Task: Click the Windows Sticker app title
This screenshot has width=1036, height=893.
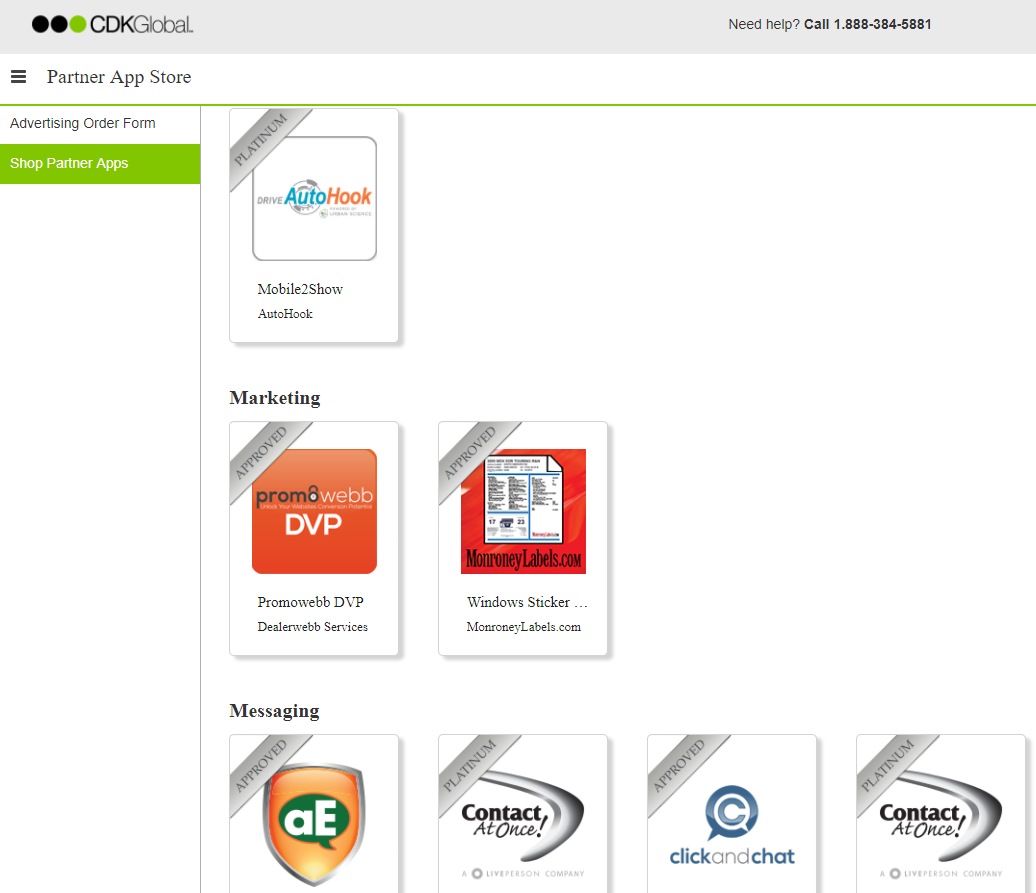Action: tap(527, 602)
